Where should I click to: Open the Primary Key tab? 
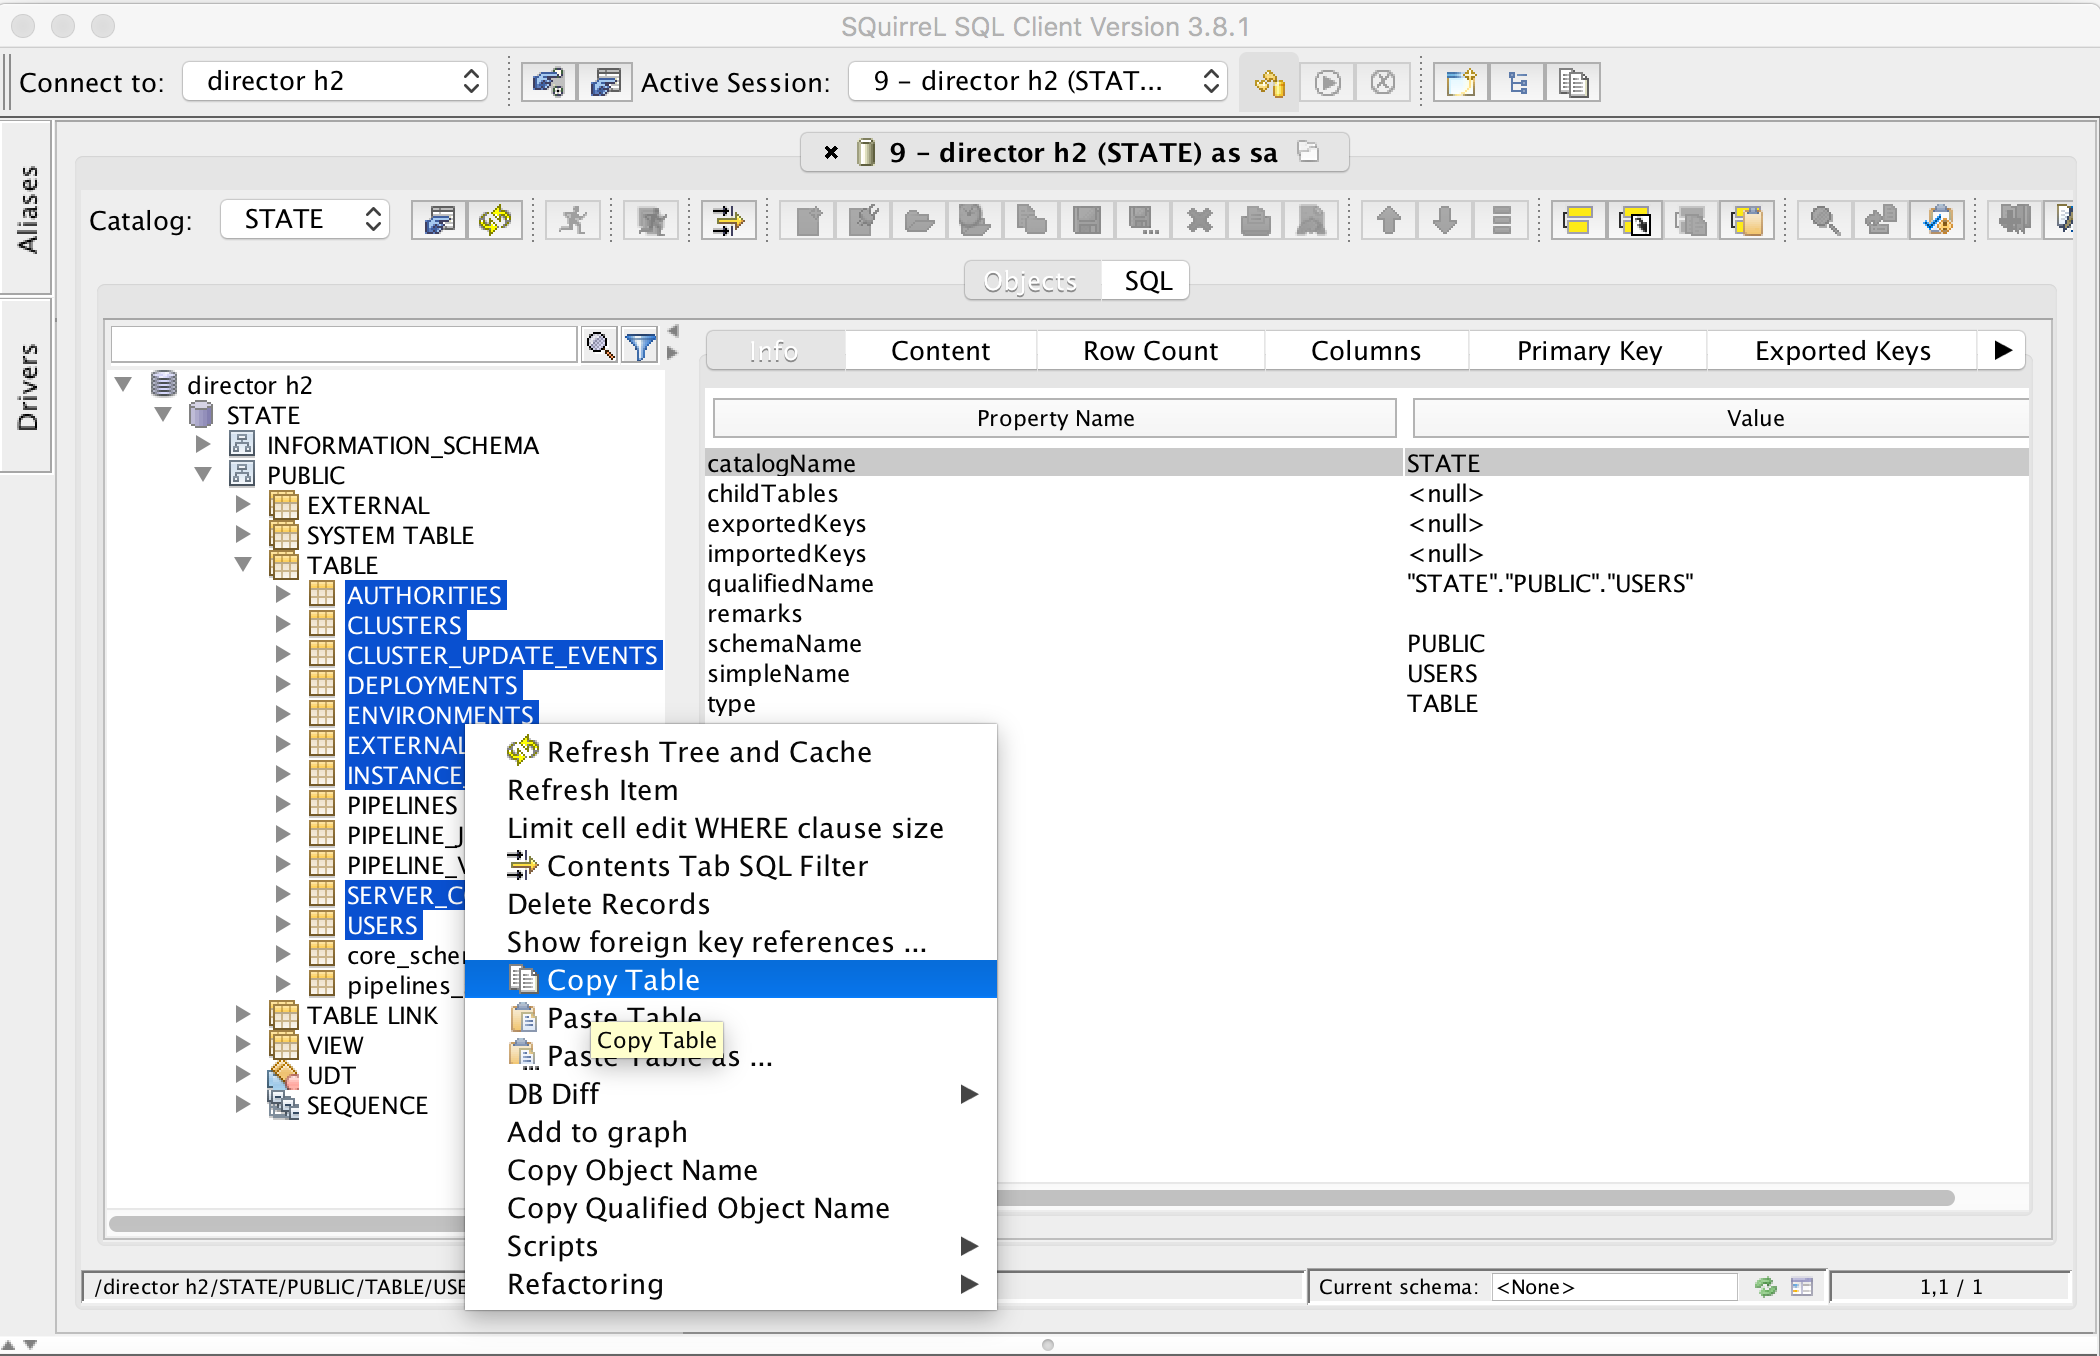pos(1588,350)
